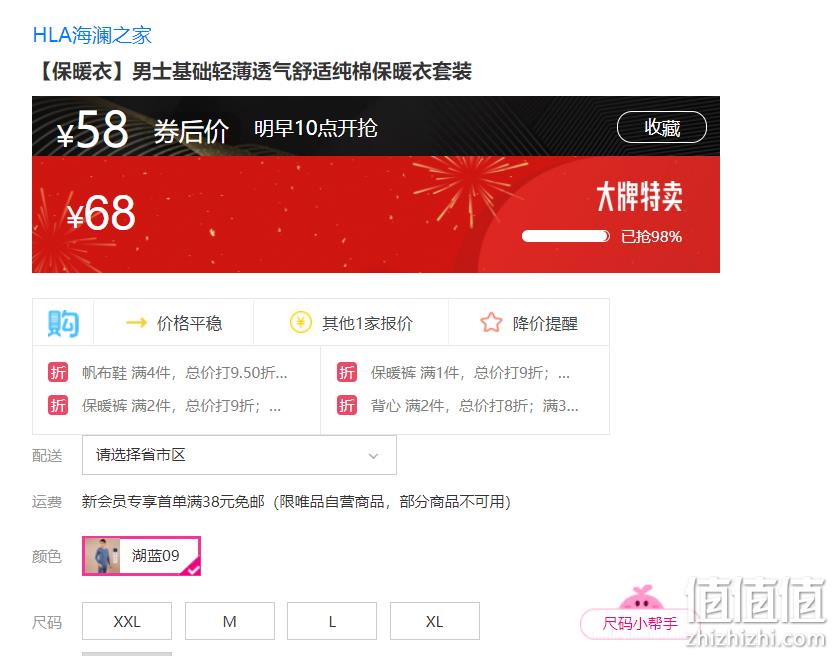This screenshot has height=656, width=835.
Task: Select size XXL
Action: pyautogui.click(x=127, y=621)
